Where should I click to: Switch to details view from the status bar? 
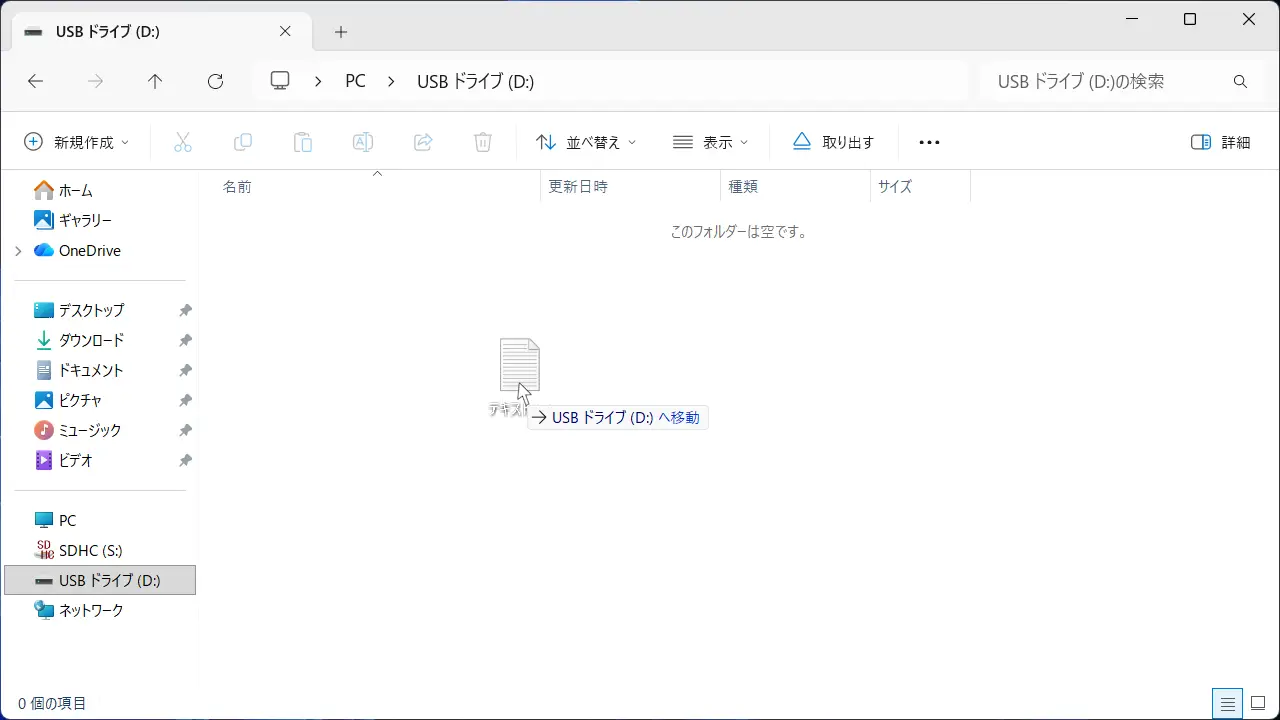[x=1228, y=703]
